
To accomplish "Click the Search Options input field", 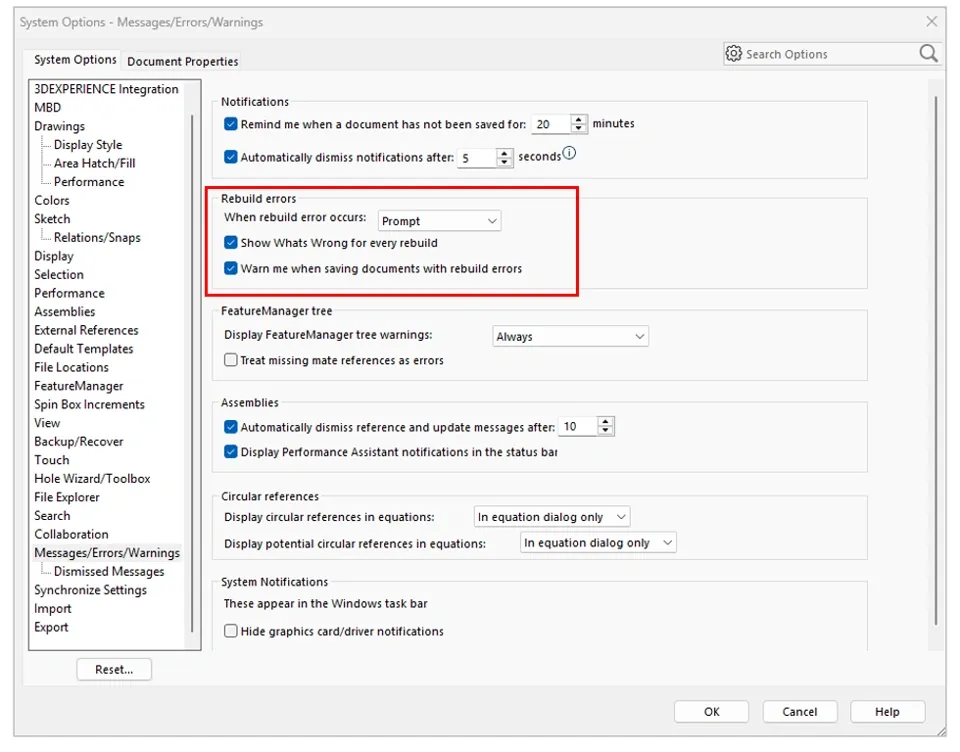I will pyautogui.click(x=830, y=54).
